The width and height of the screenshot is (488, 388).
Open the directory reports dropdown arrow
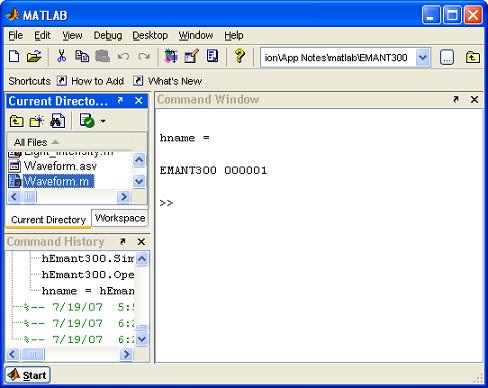point(103,121)
